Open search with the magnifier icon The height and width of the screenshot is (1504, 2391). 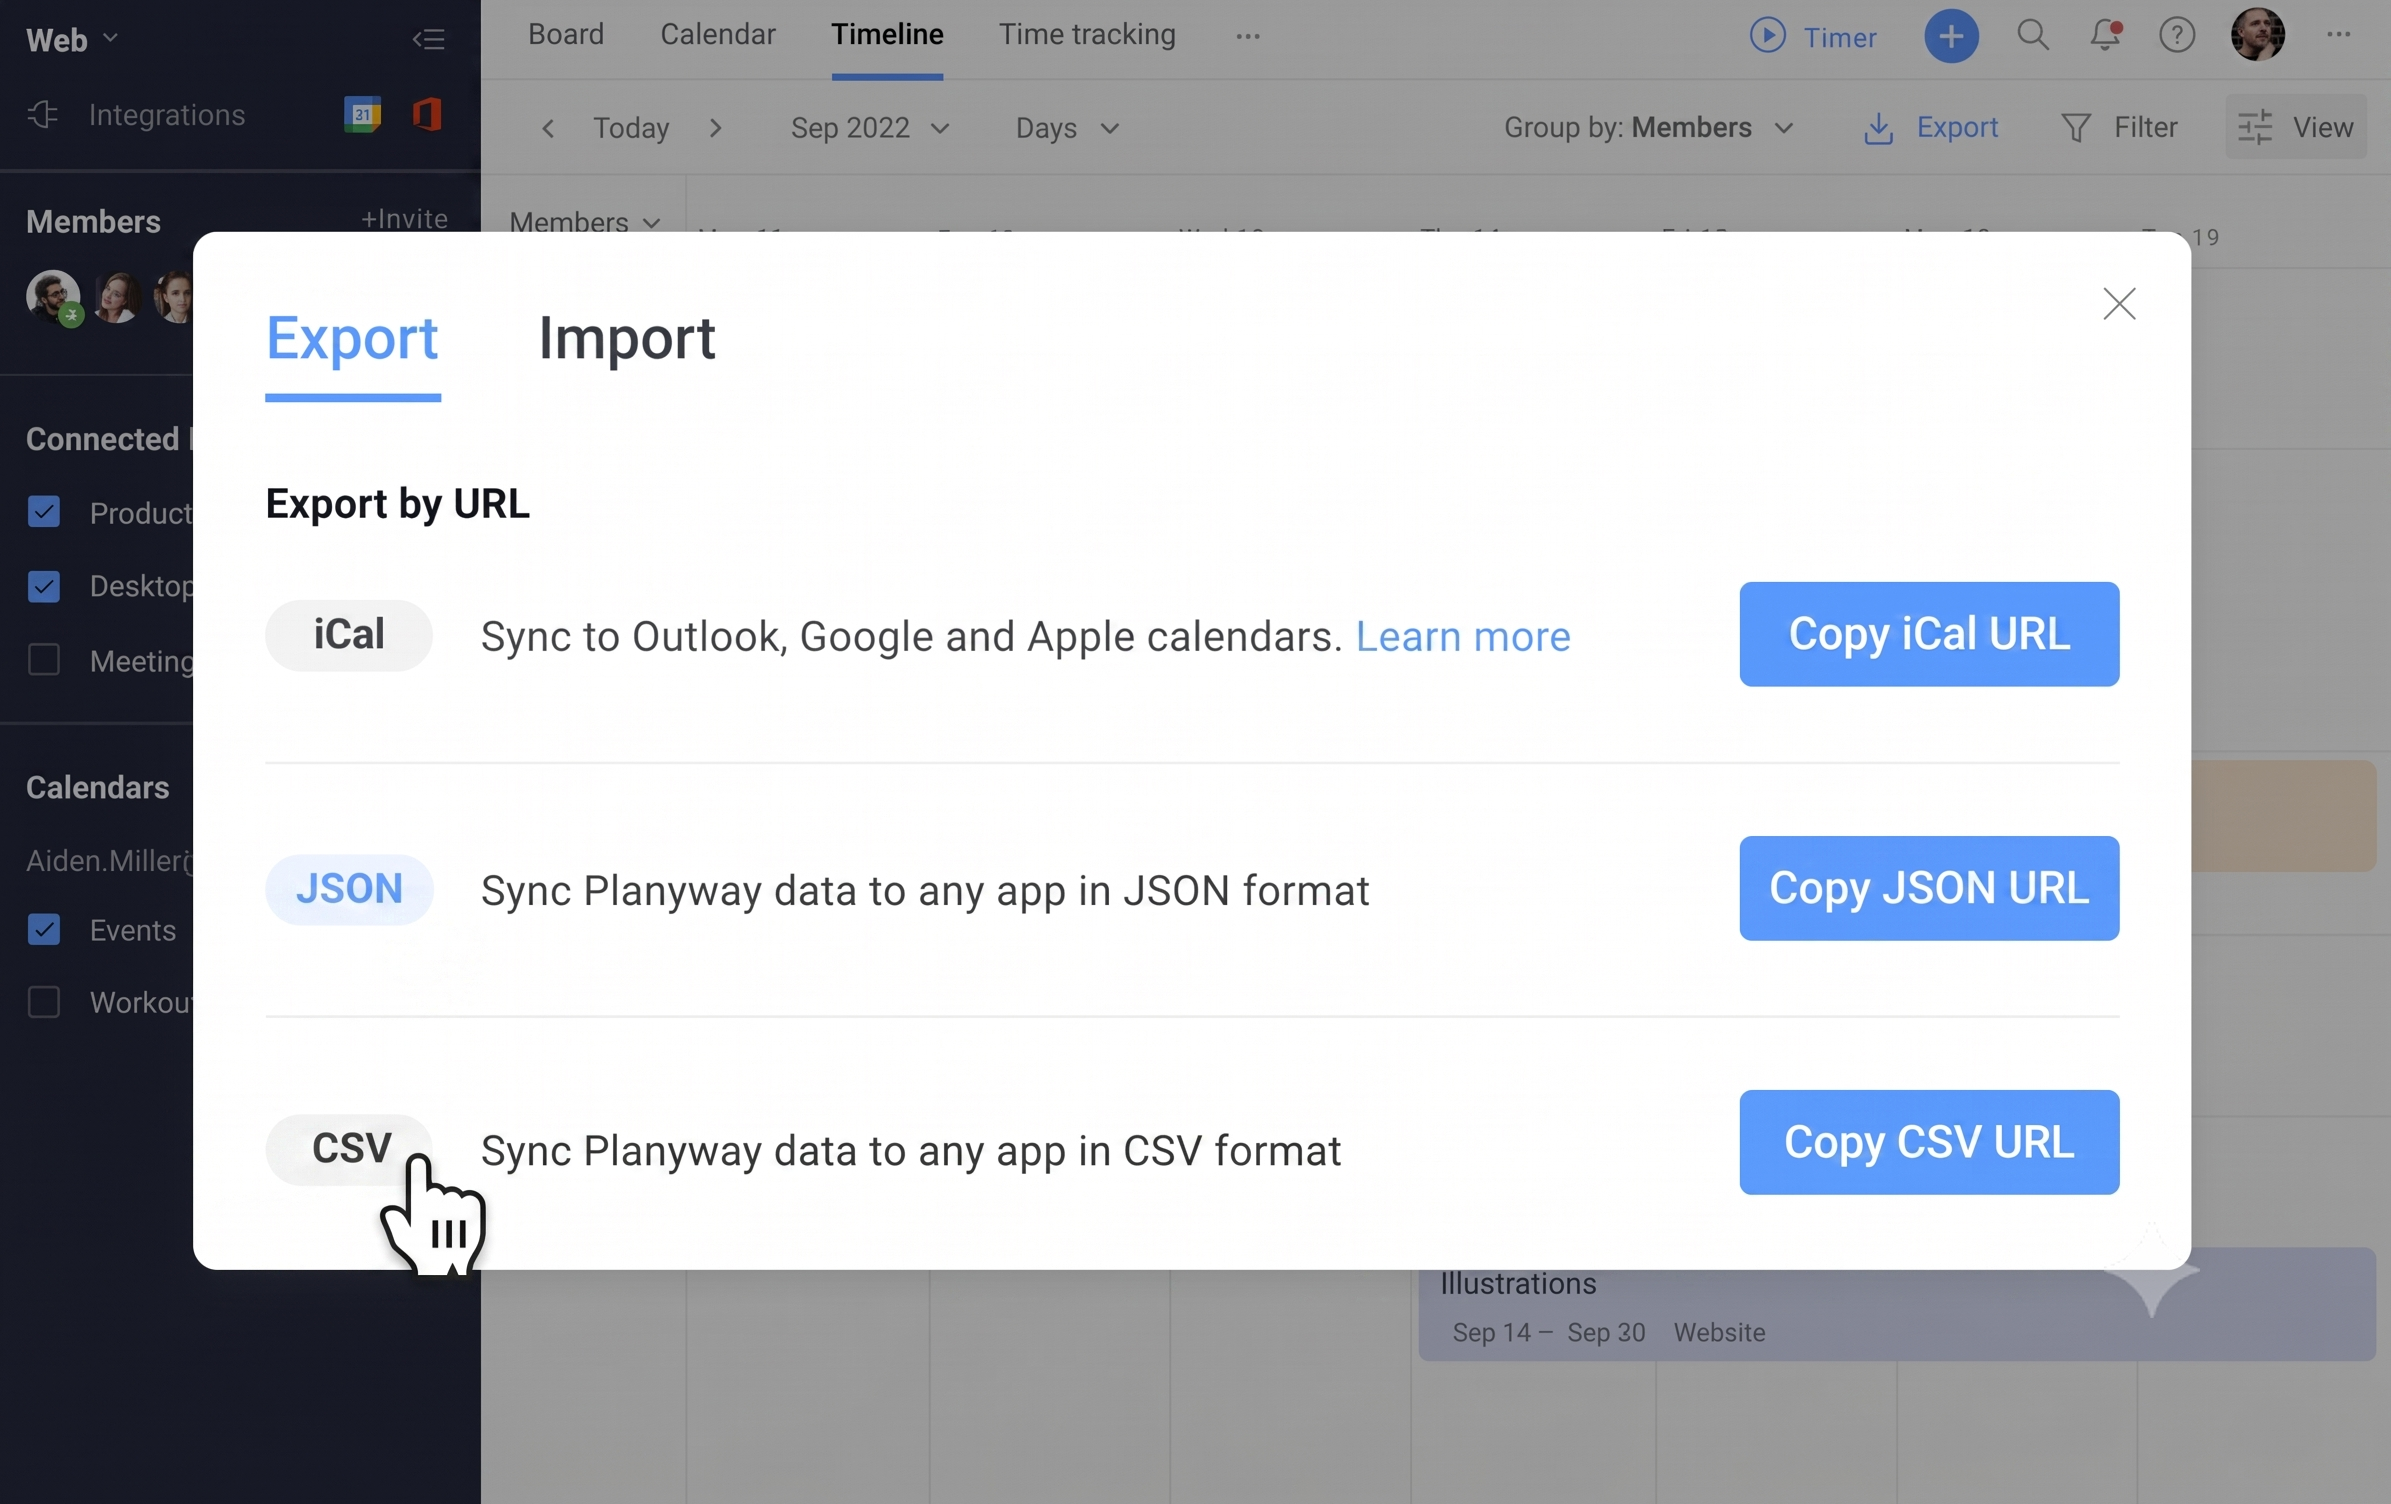click(2032, 35)
